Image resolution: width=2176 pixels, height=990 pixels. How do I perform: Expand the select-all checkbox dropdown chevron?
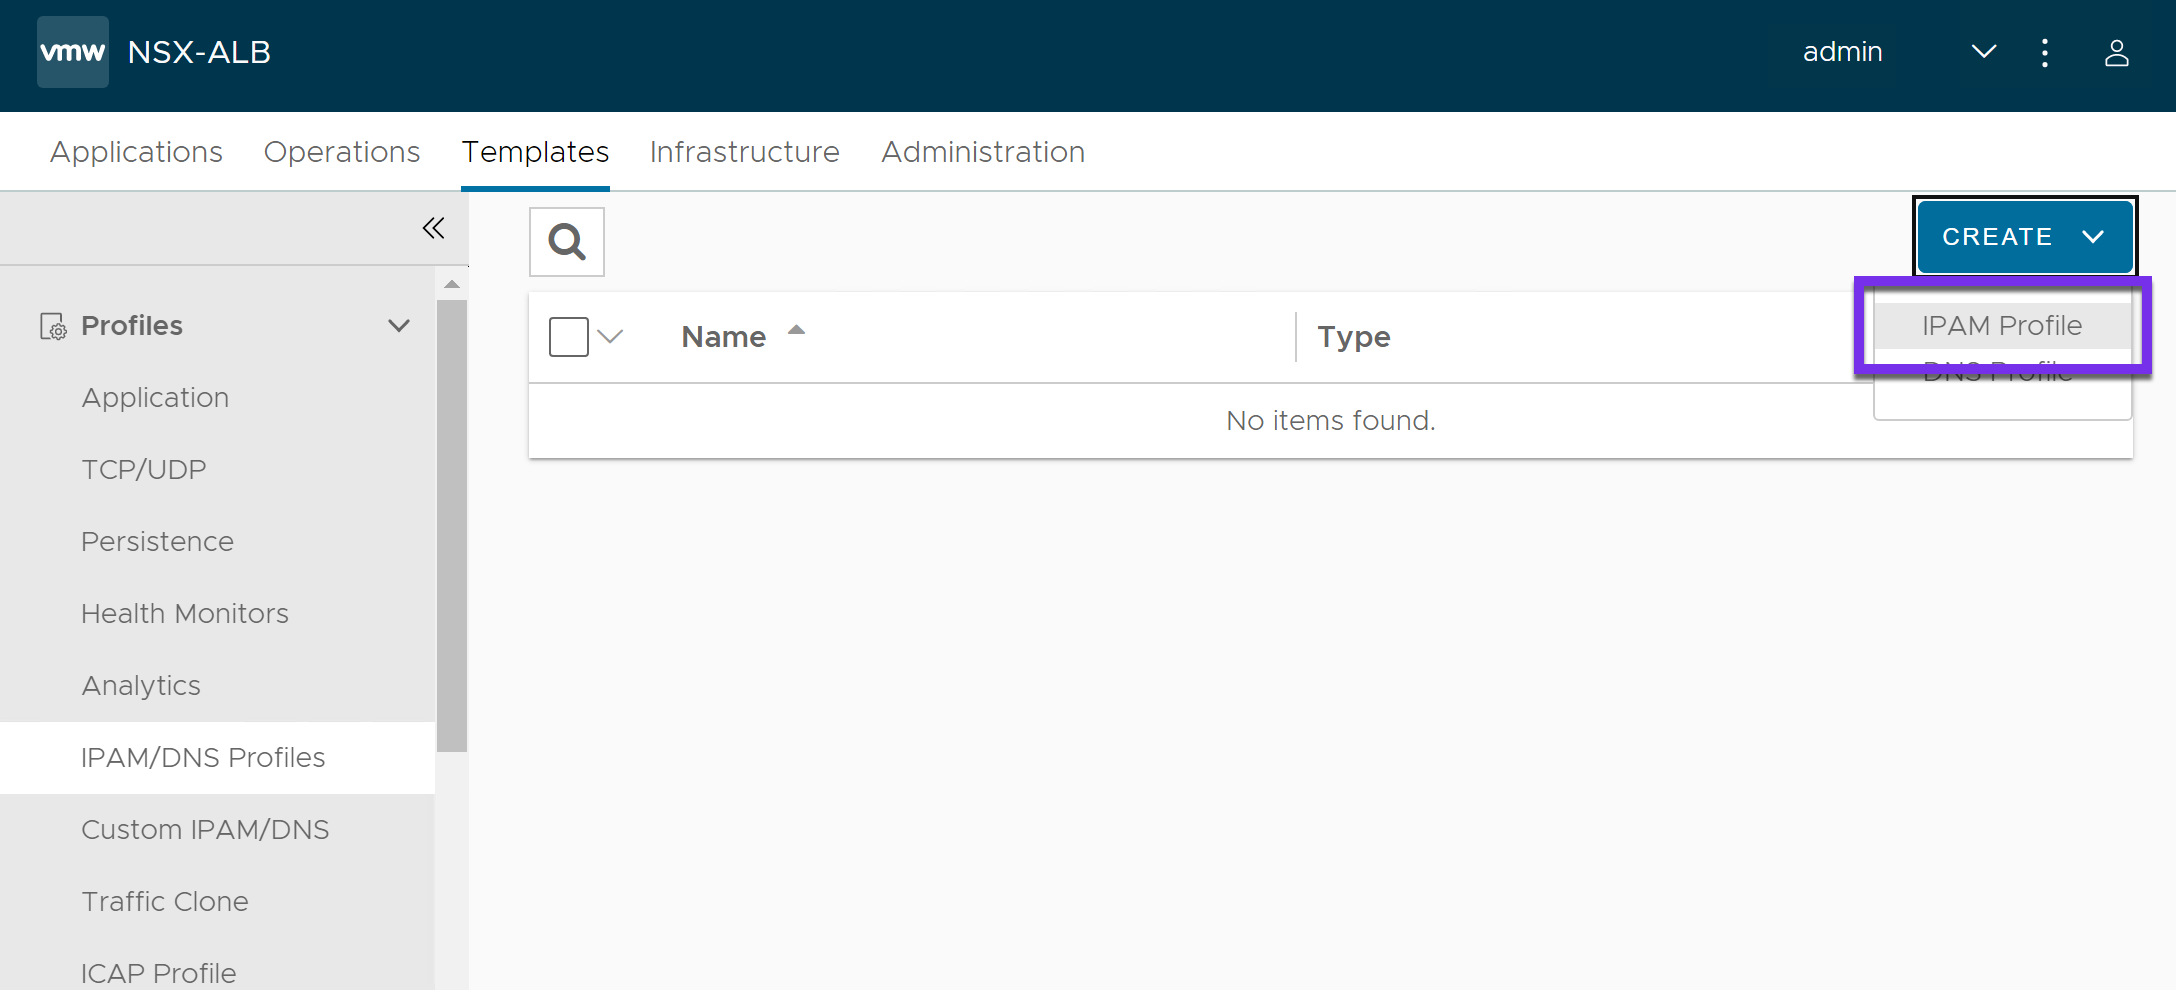point(611,337)
